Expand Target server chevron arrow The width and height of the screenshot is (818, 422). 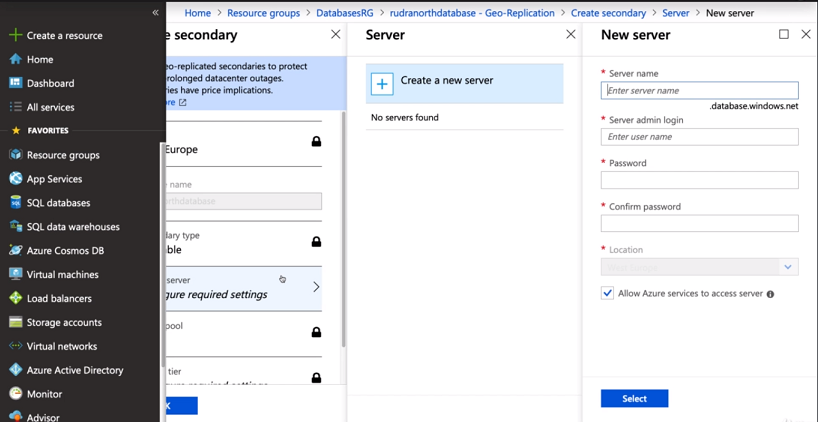point(316,287)
